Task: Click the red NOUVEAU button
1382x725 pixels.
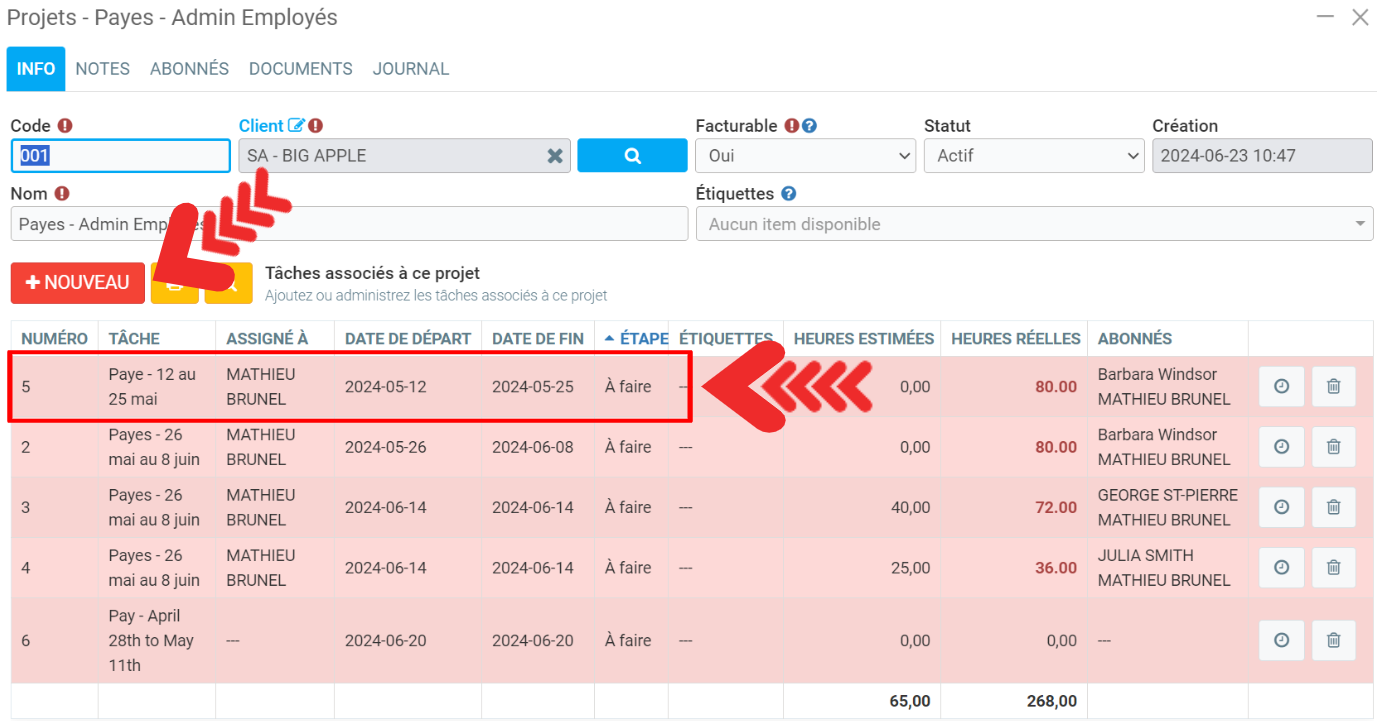Action: coord(78,283)
